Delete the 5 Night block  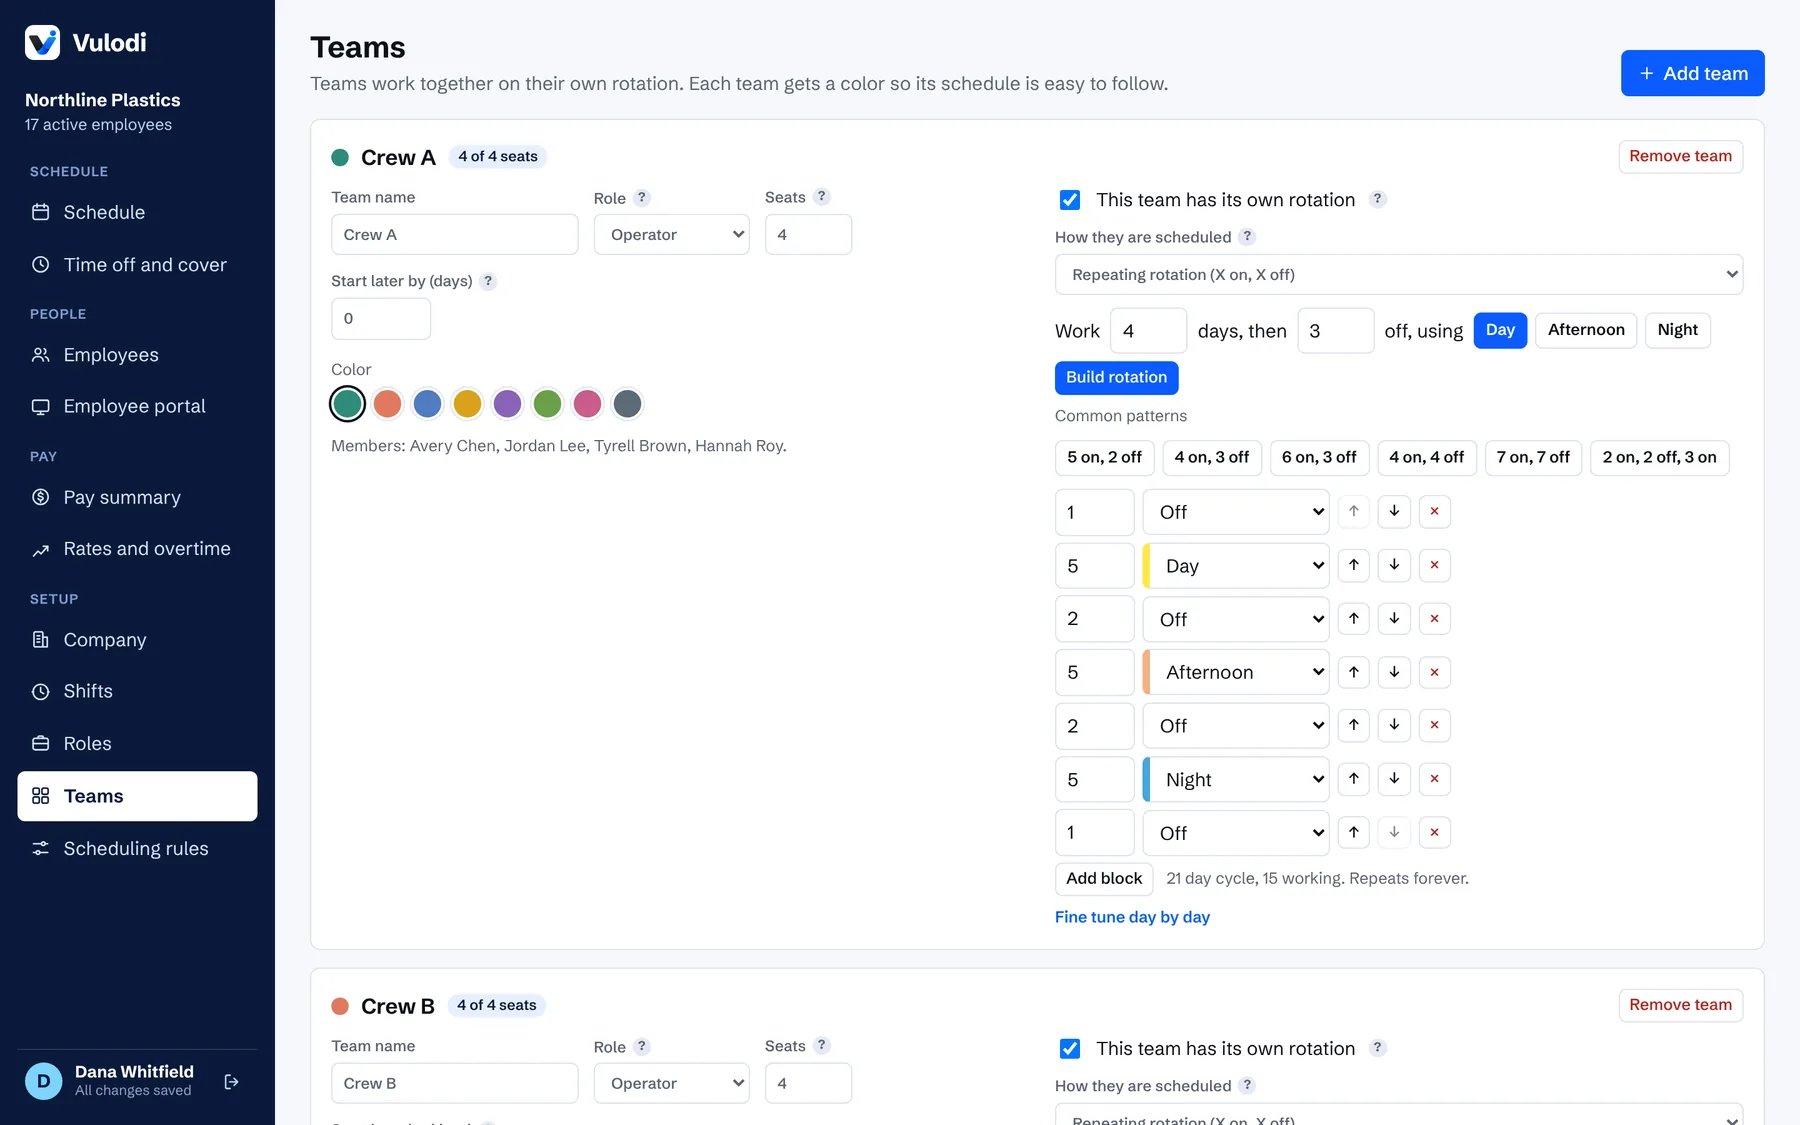[1434, 779]
